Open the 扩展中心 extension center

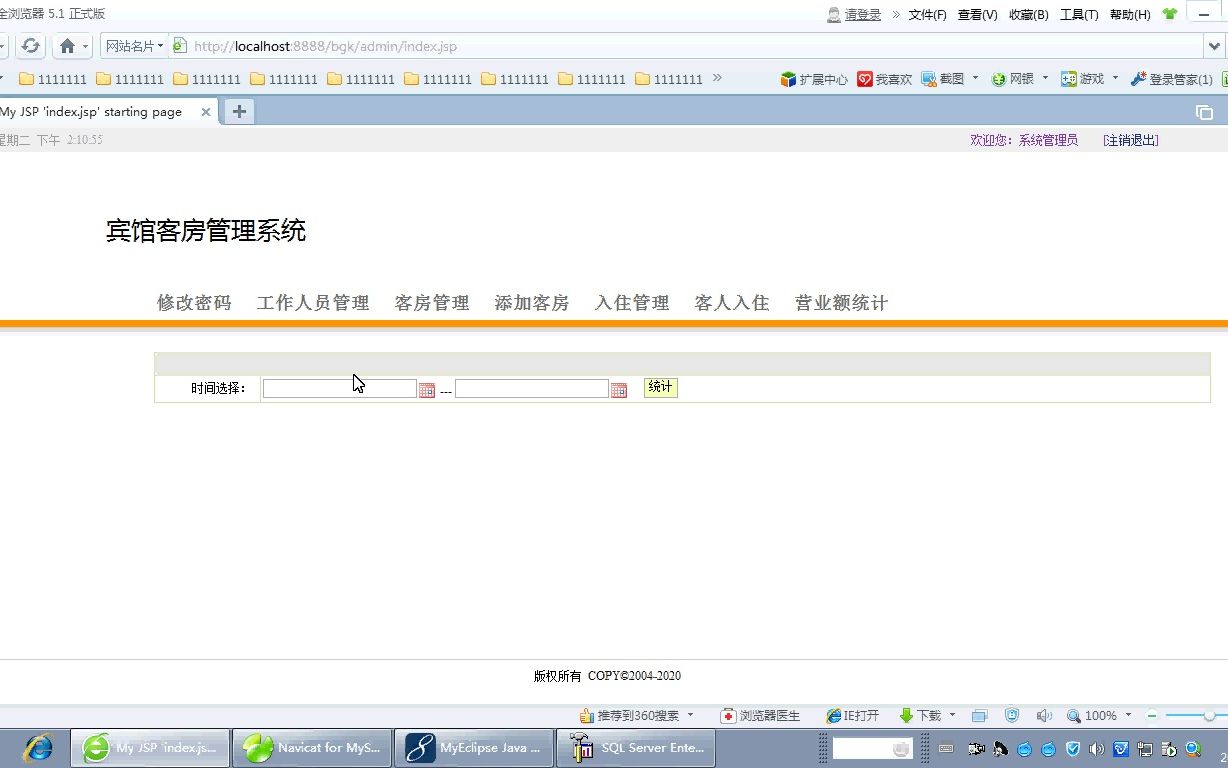814,78
